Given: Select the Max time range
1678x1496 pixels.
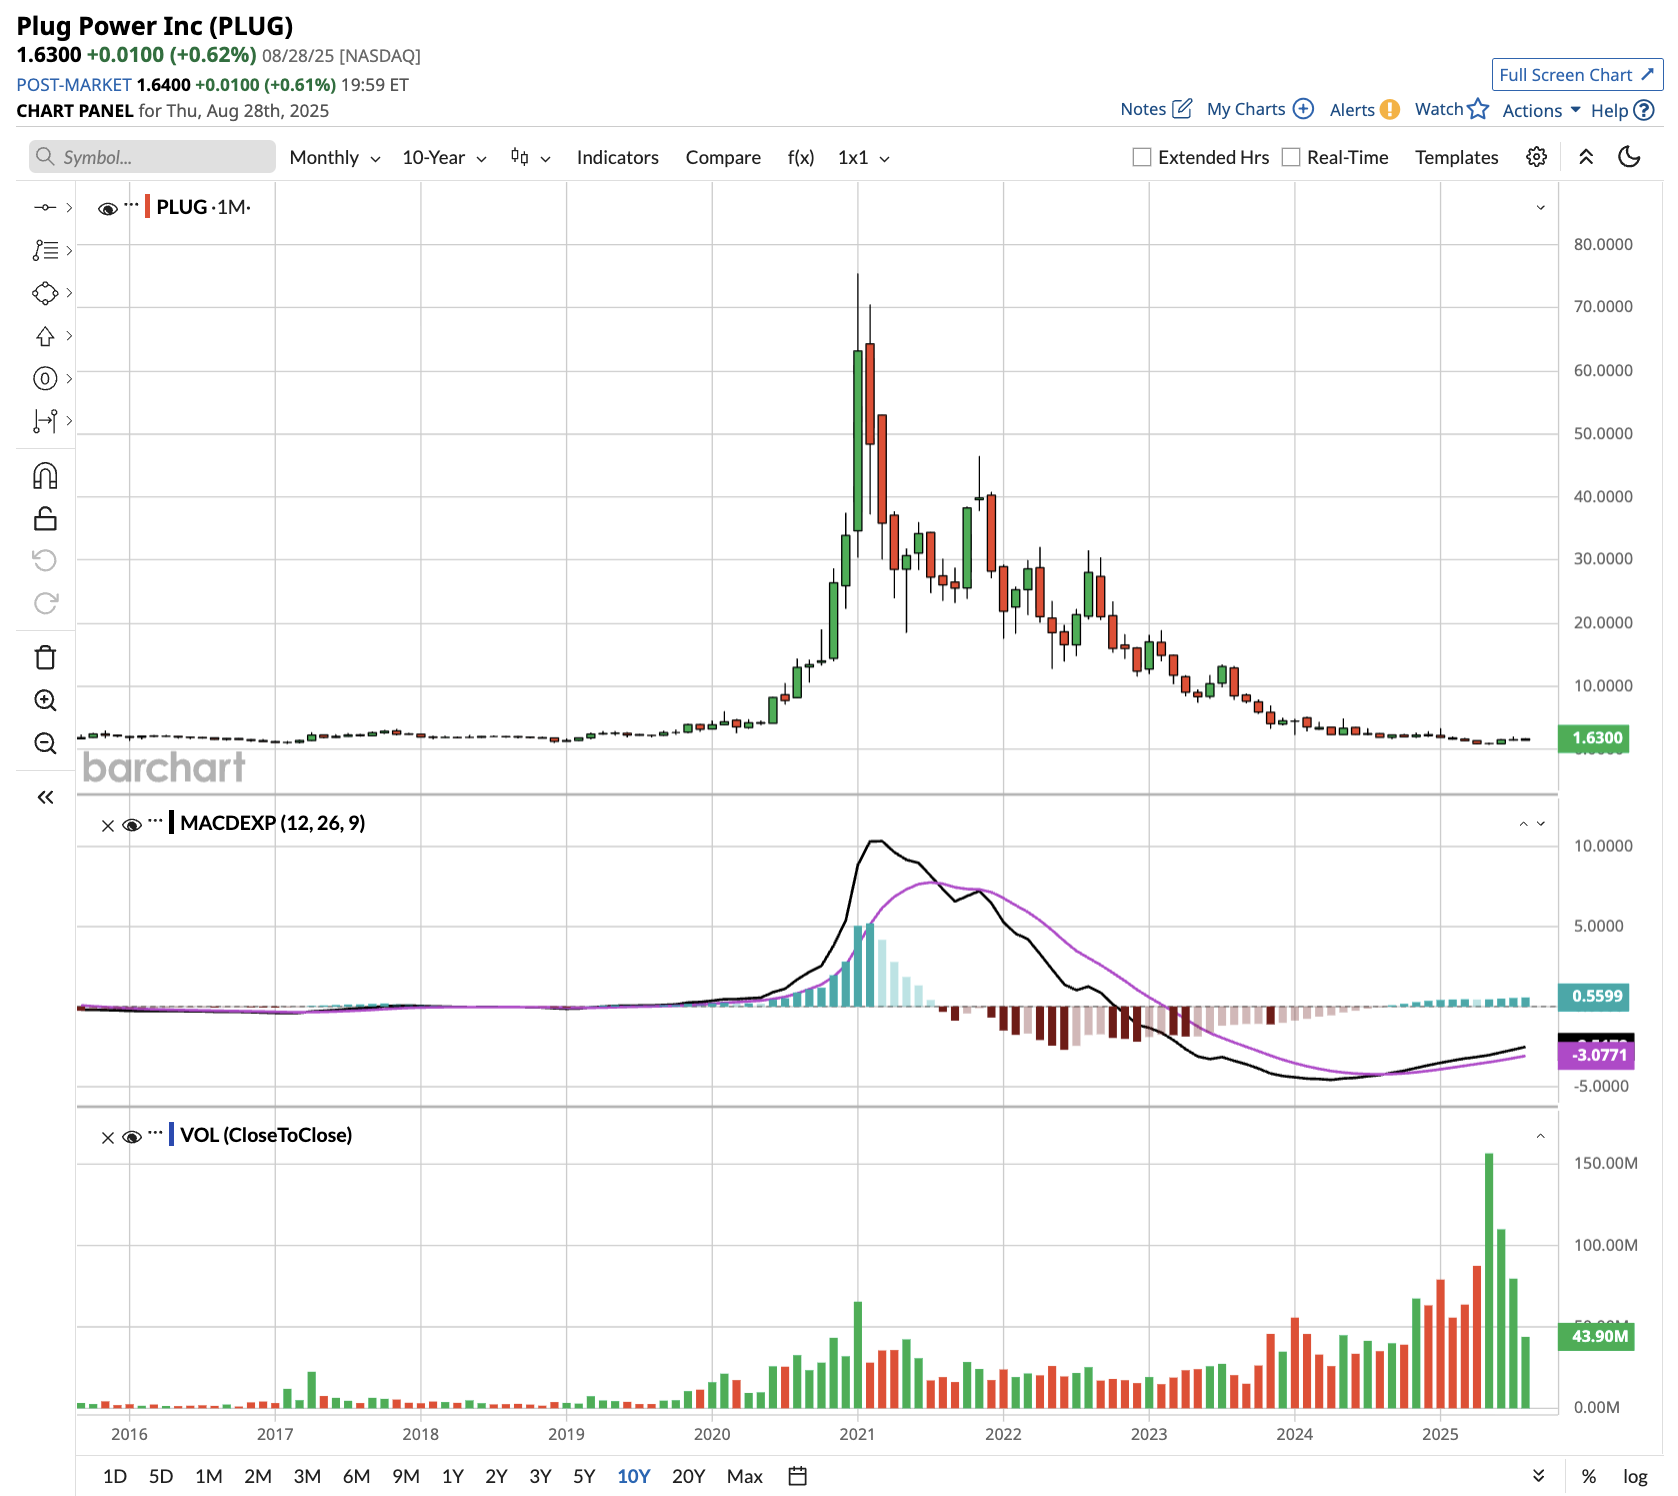Looking at the screenshot, I should 745,1476.
